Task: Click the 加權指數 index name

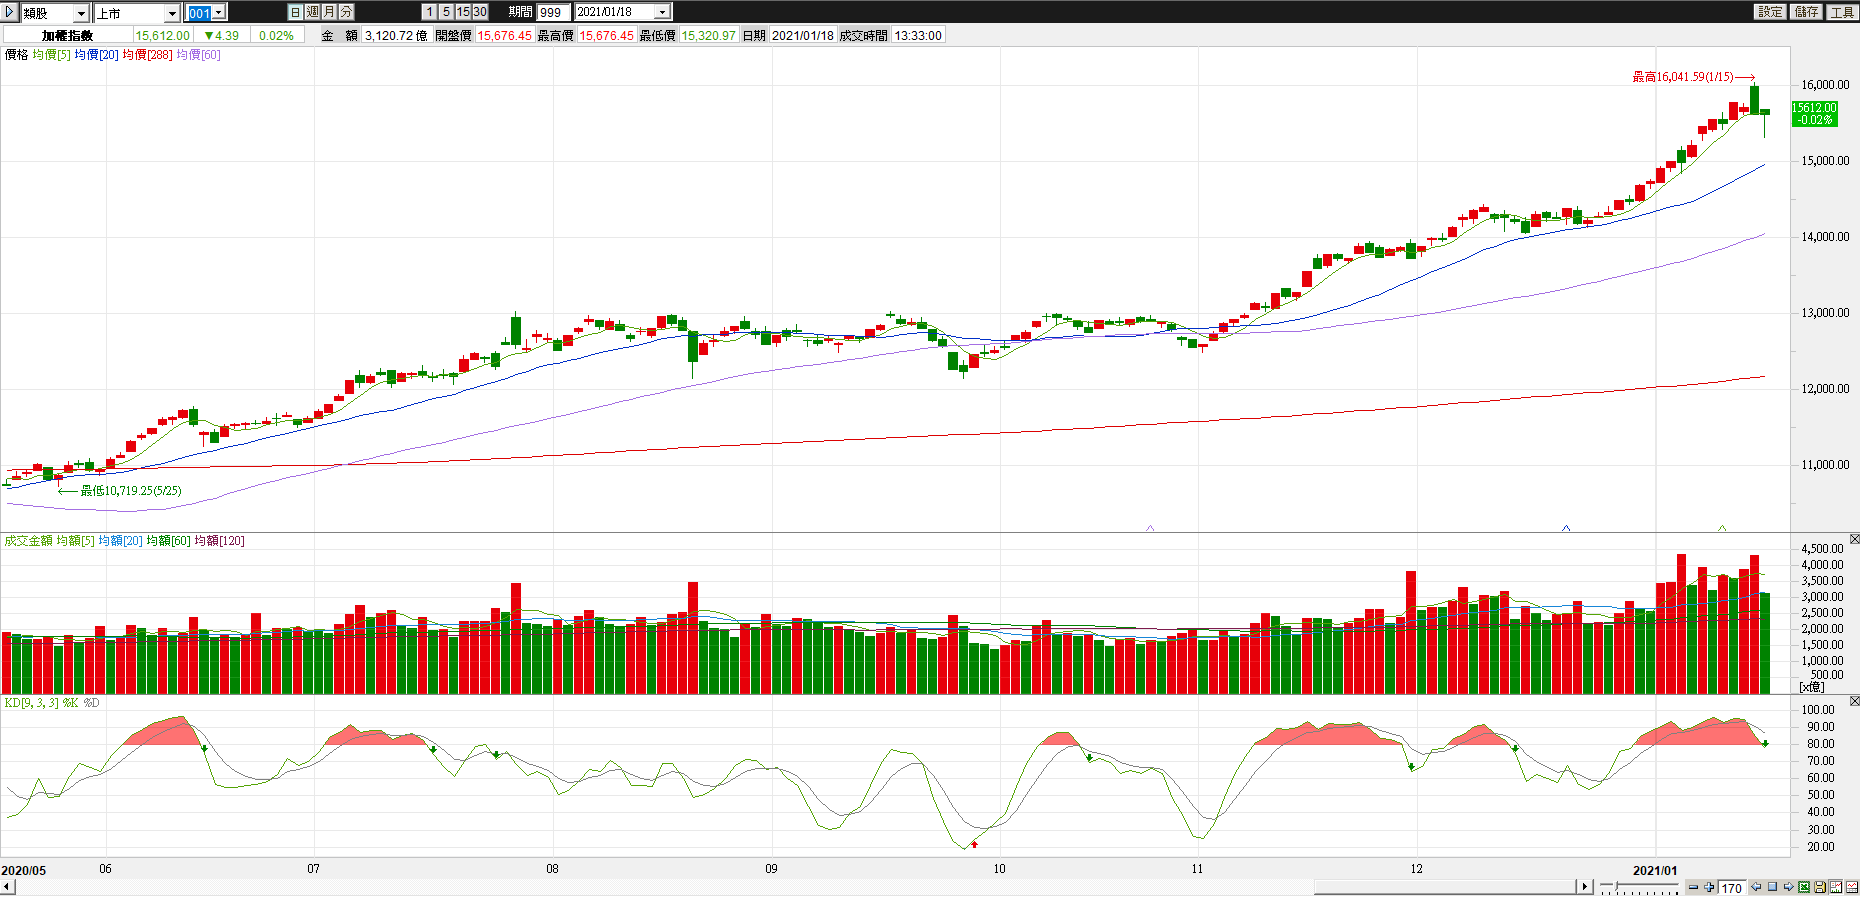Action: [67, 35]
